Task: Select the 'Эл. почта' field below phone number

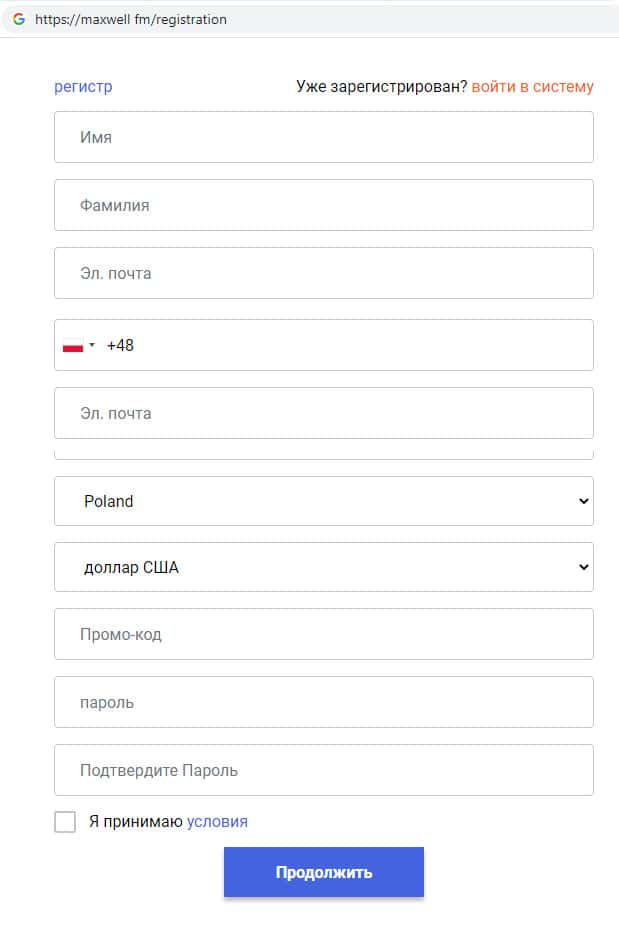Action: click(323, 413)
